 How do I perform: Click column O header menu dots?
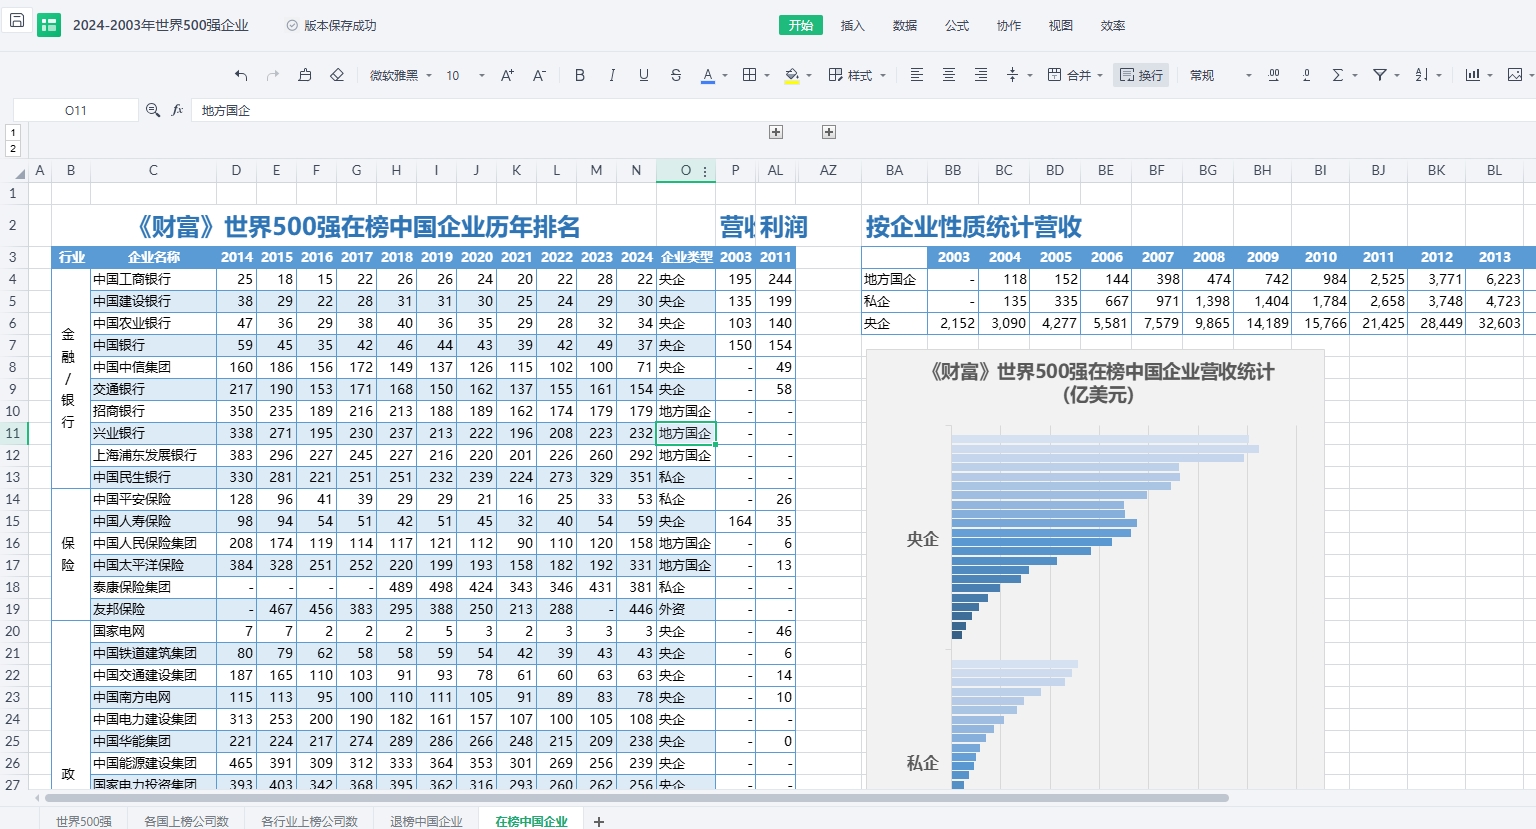click(705, 171)
